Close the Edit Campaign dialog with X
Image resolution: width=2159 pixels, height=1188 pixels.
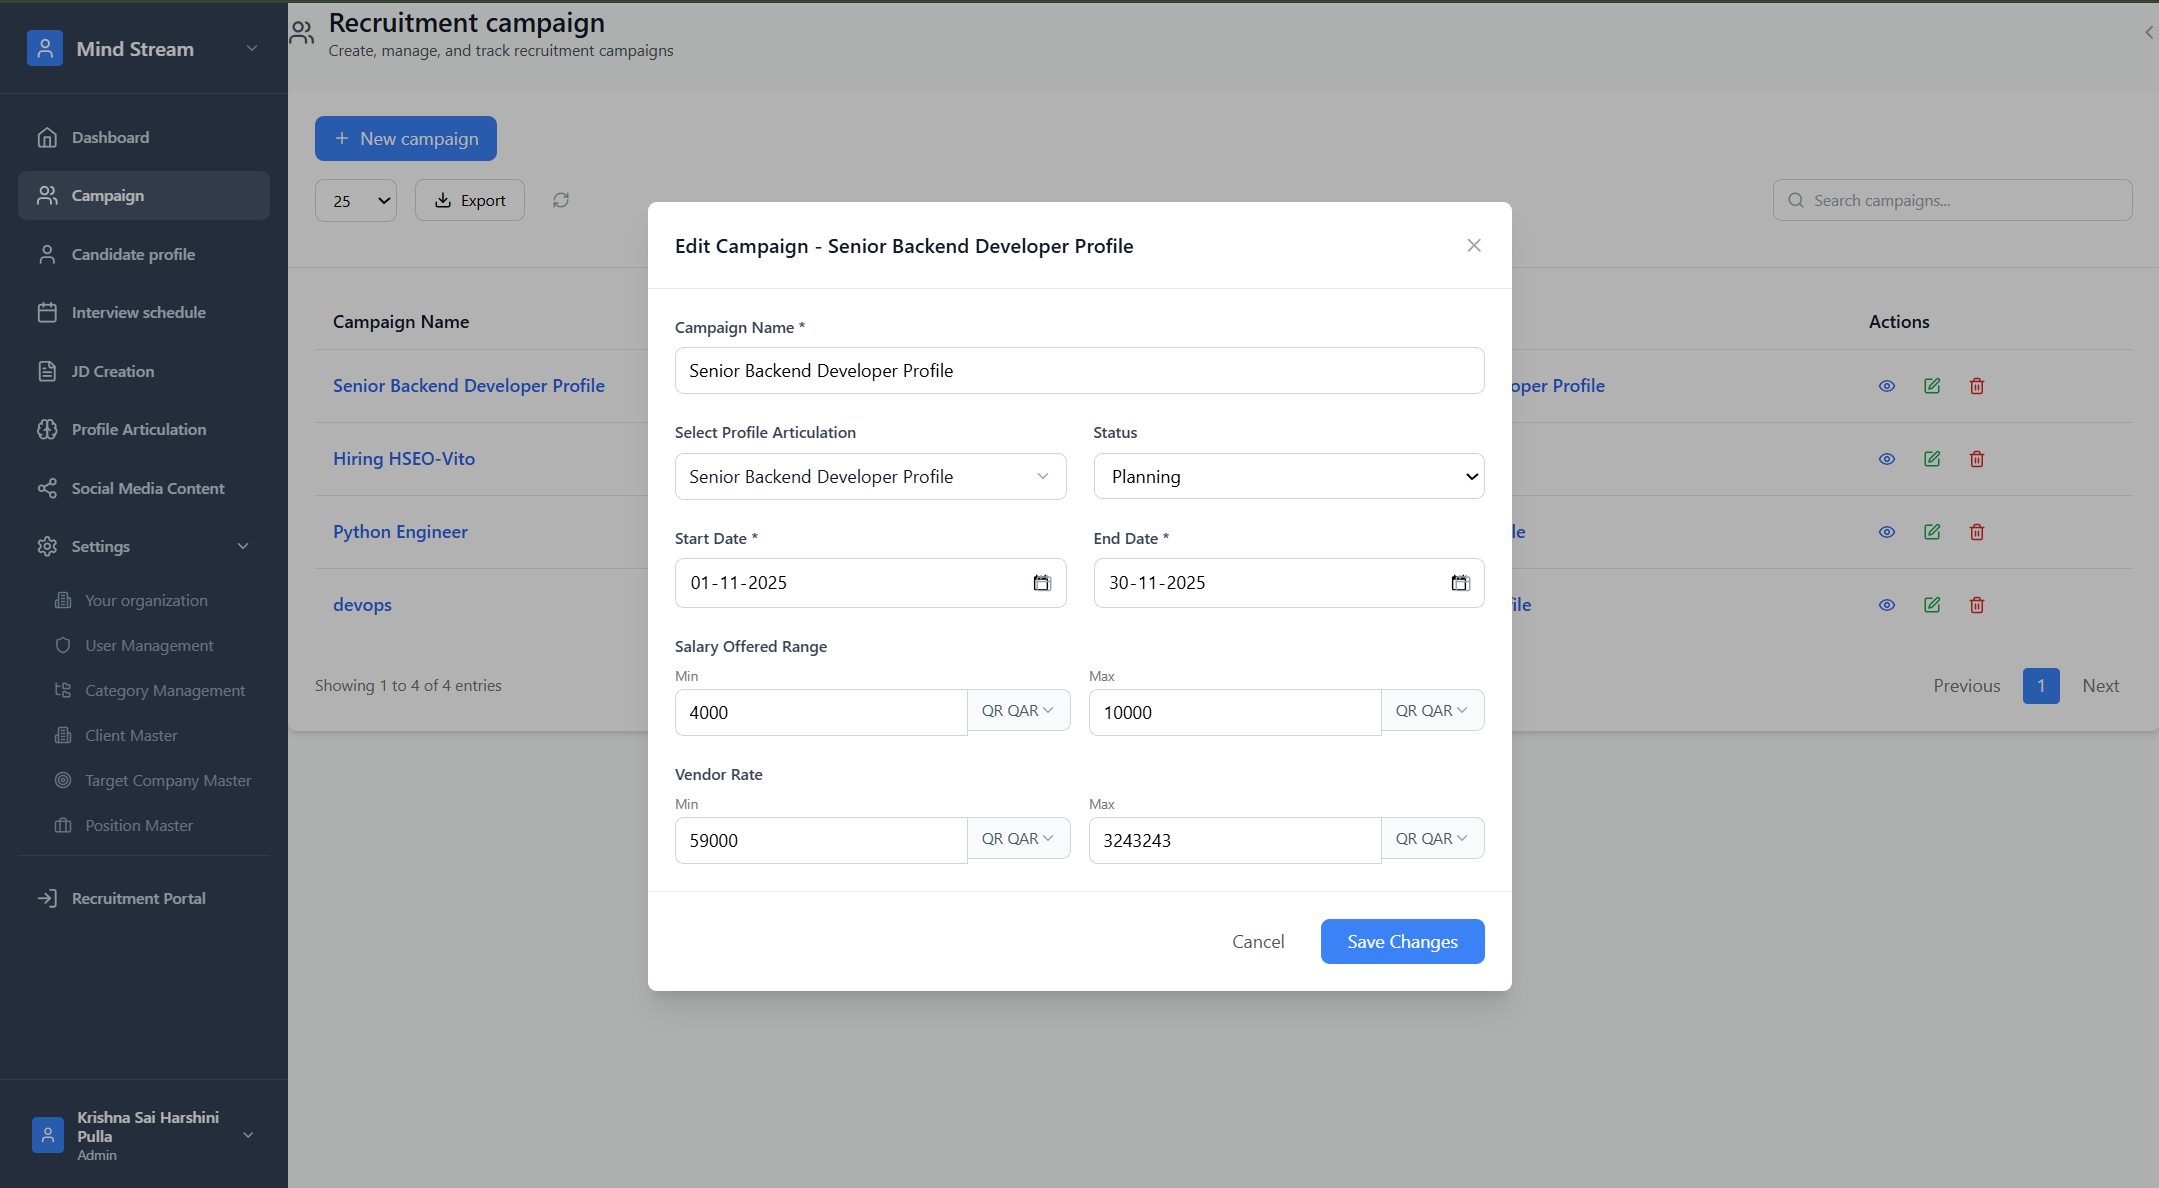pos(1474,246)
